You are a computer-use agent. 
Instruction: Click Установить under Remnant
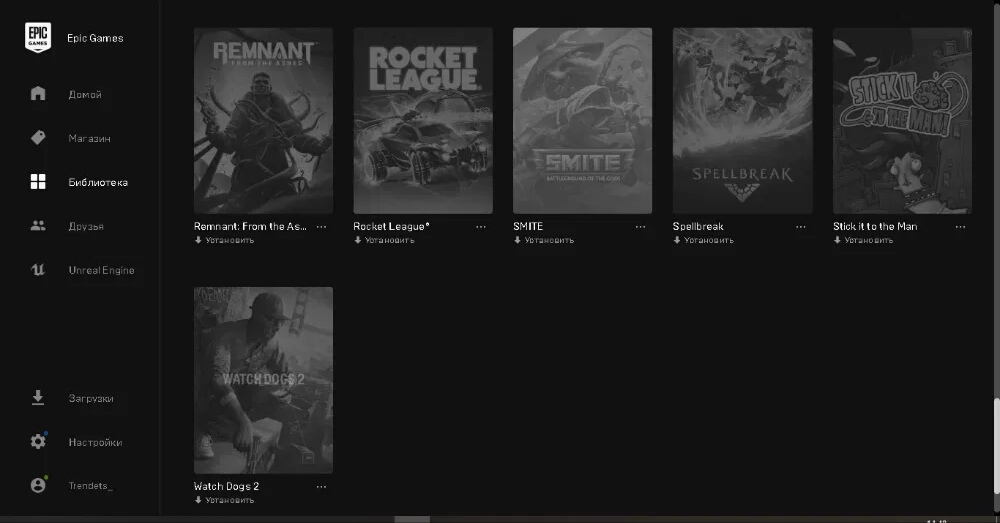[230, 240]
